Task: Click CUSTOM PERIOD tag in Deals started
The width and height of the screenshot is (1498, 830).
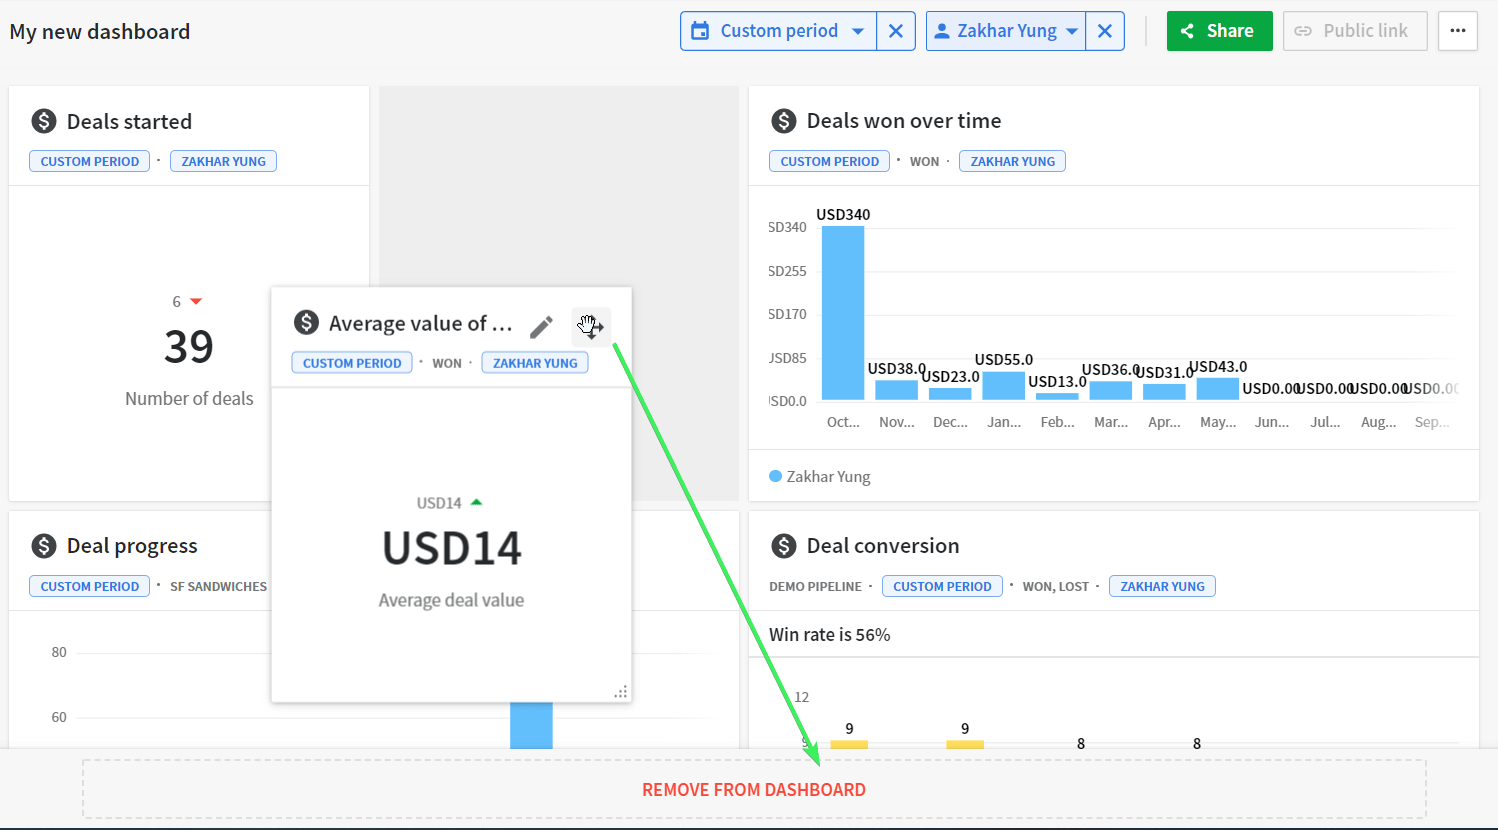Action: click(90, 161)
